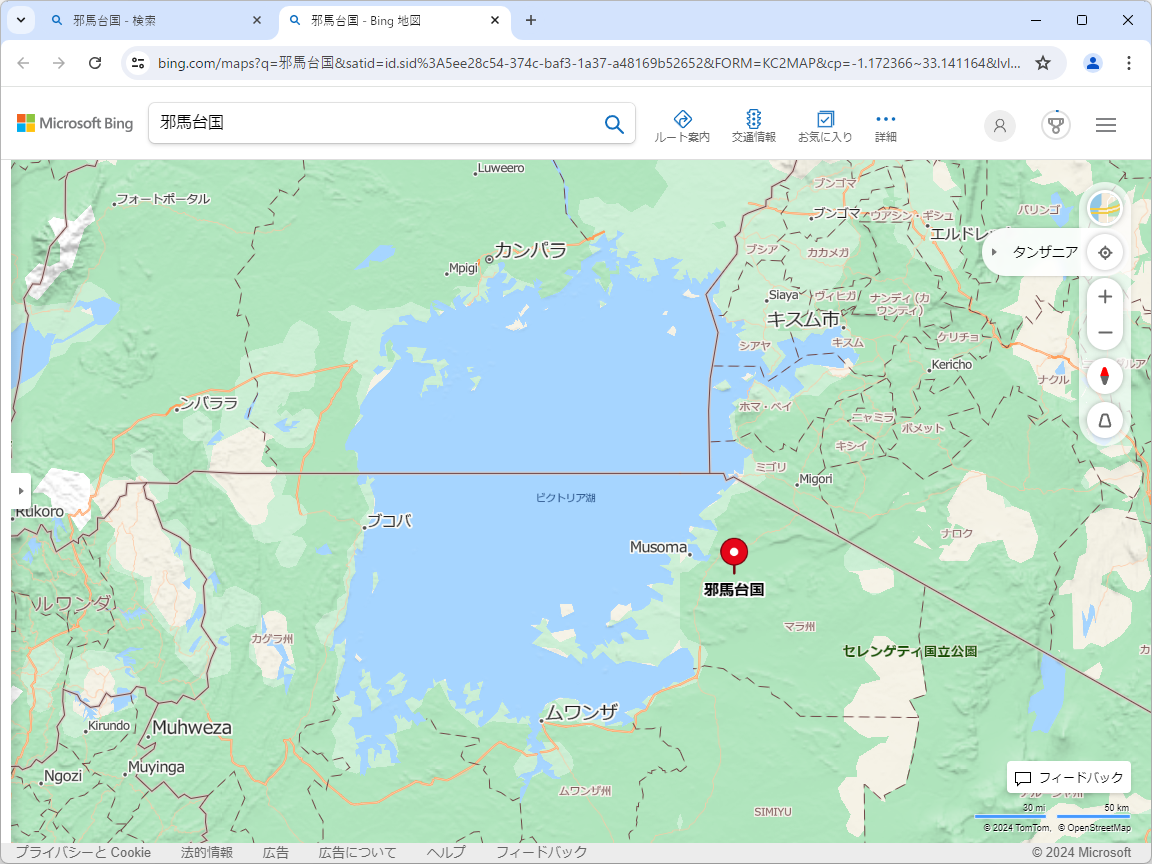
Task: Open the tab search dropdown
Action: (21, 21)
